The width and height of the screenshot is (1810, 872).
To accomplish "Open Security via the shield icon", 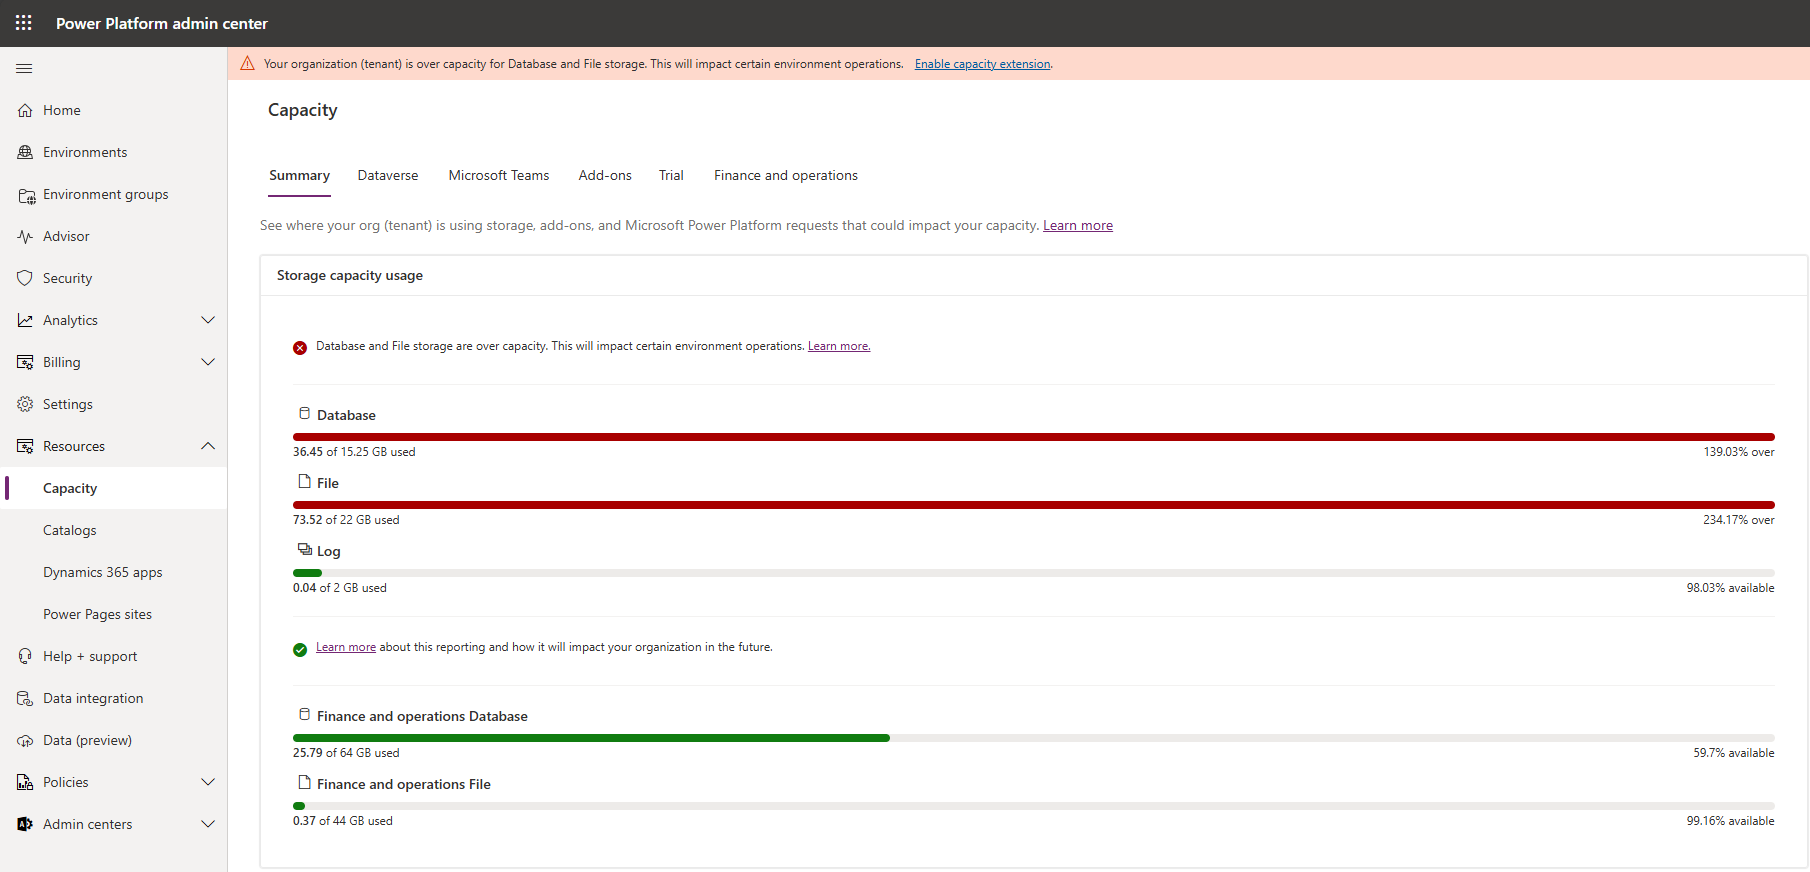I will coord(25,278).
